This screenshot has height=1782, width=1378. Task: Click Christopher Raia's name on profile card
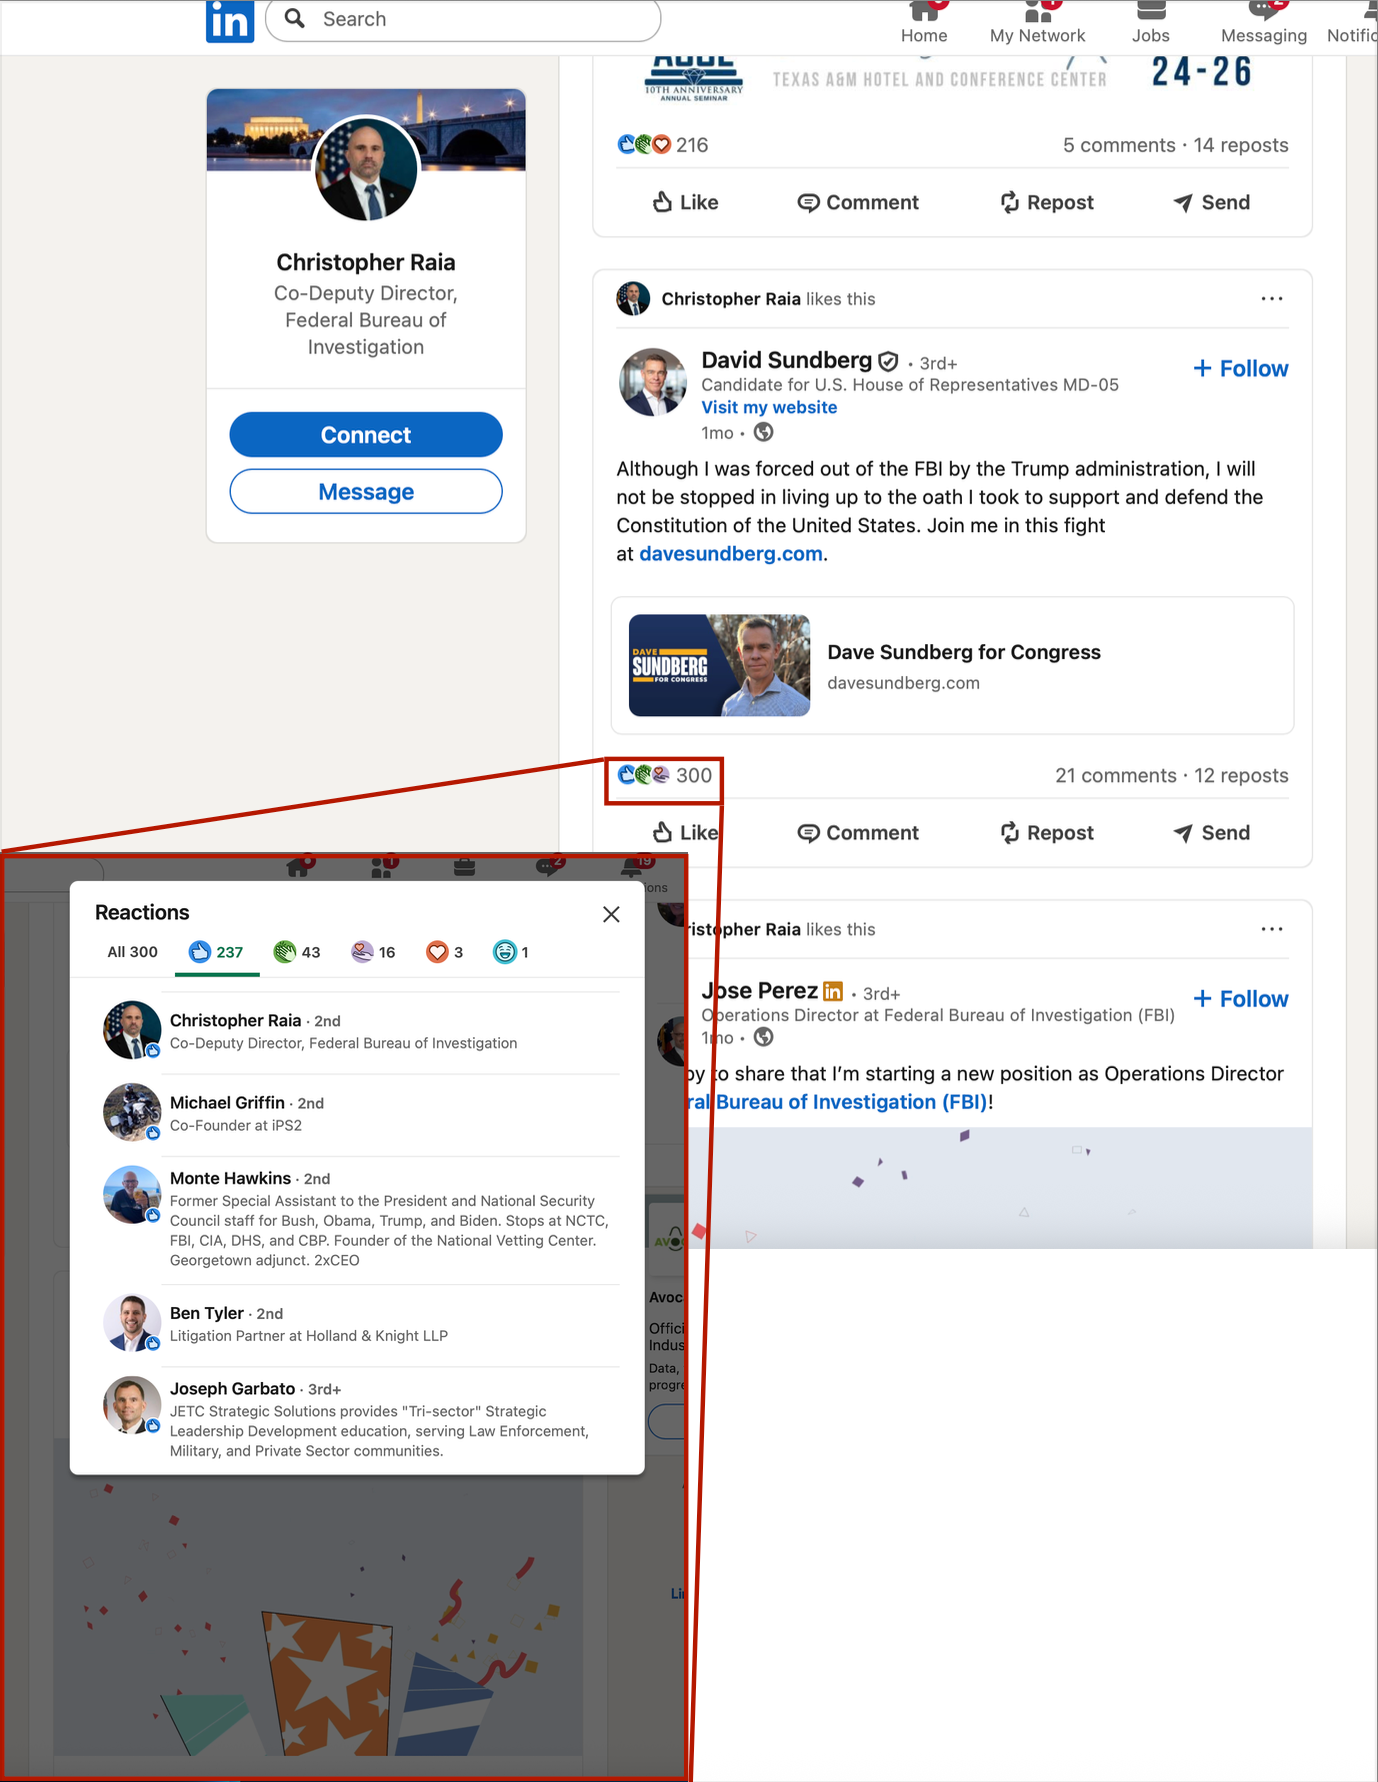366,262
